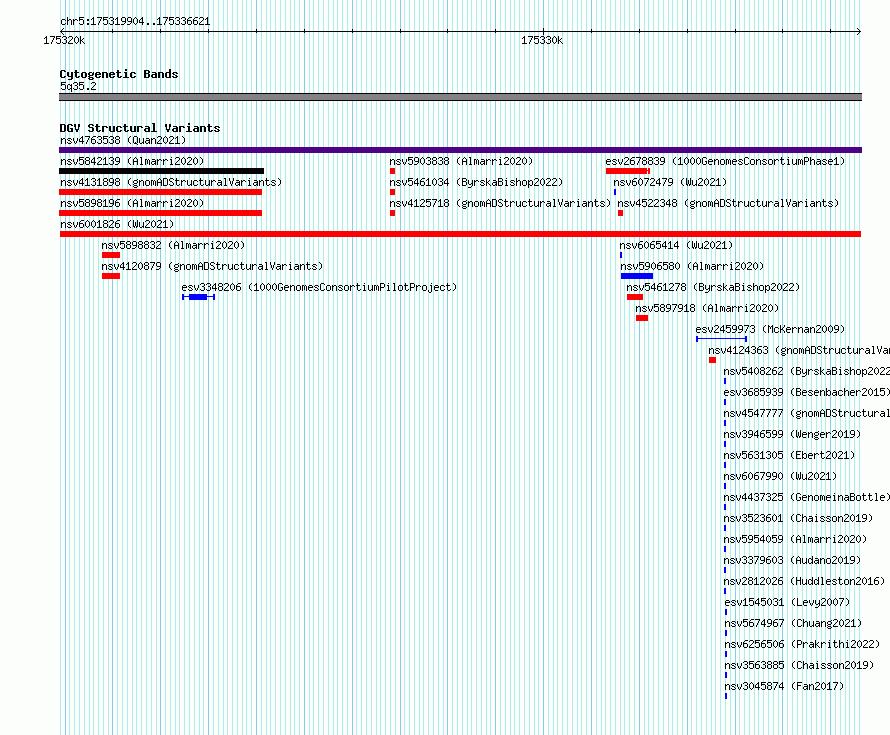Click the blue esv2459973 interval line
This screenshot has height=735, width=890.
coord(721,339)
